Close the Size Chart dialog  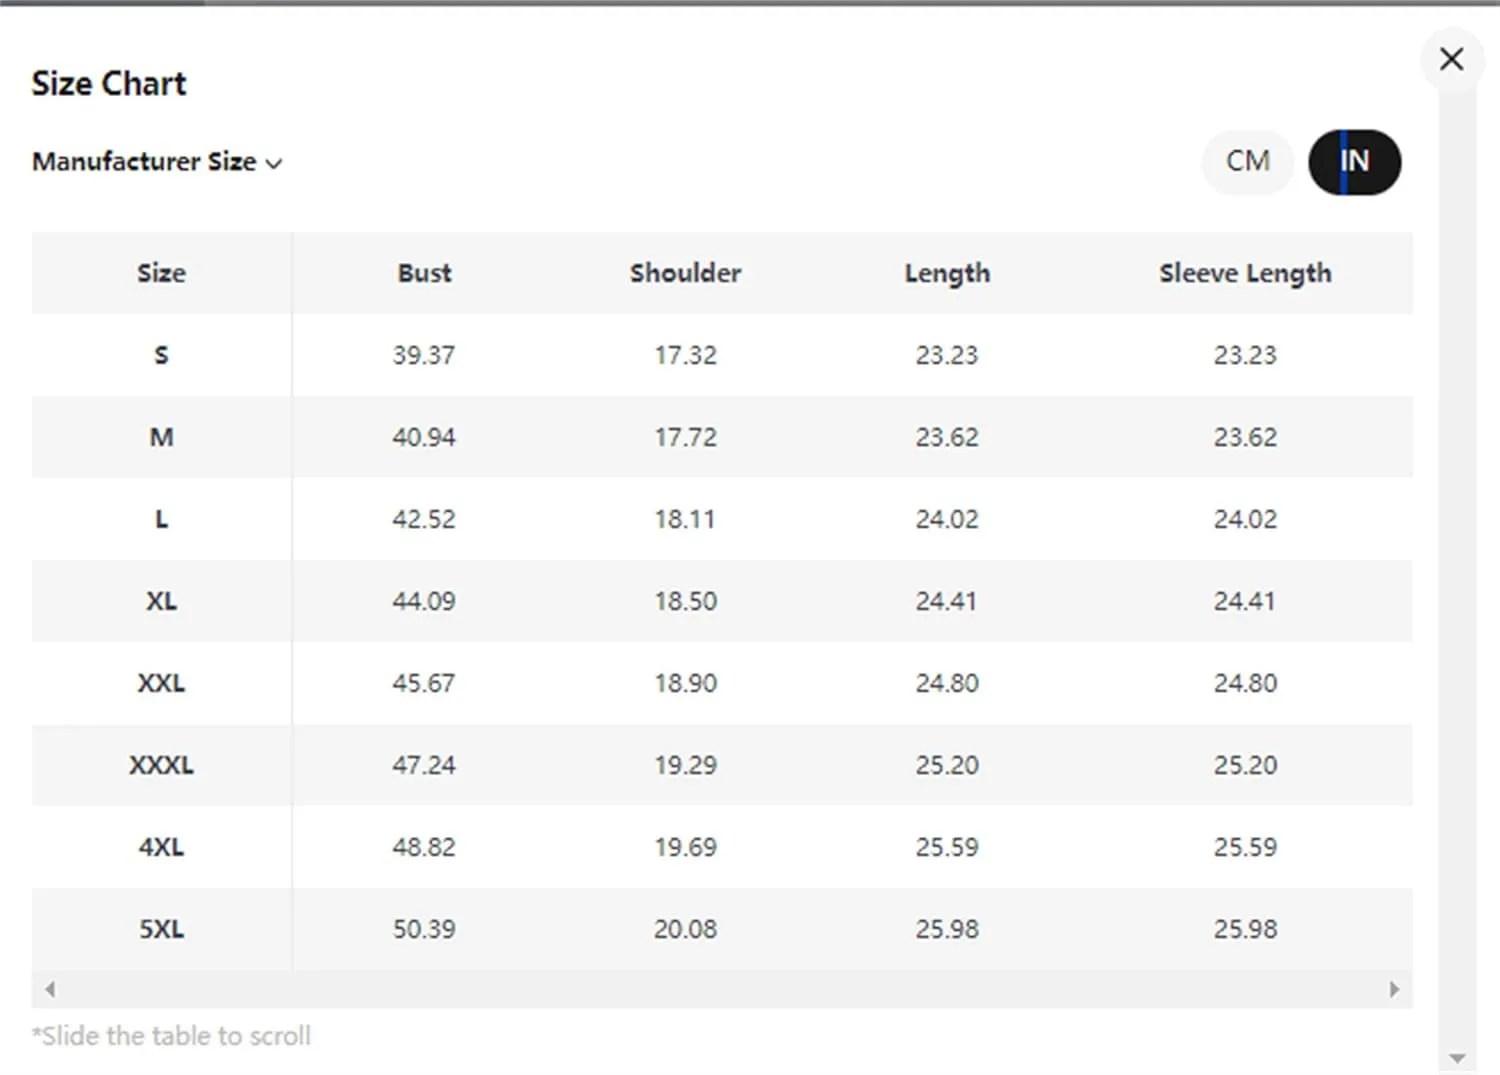pyautogui.click(x=1451, y=59)
